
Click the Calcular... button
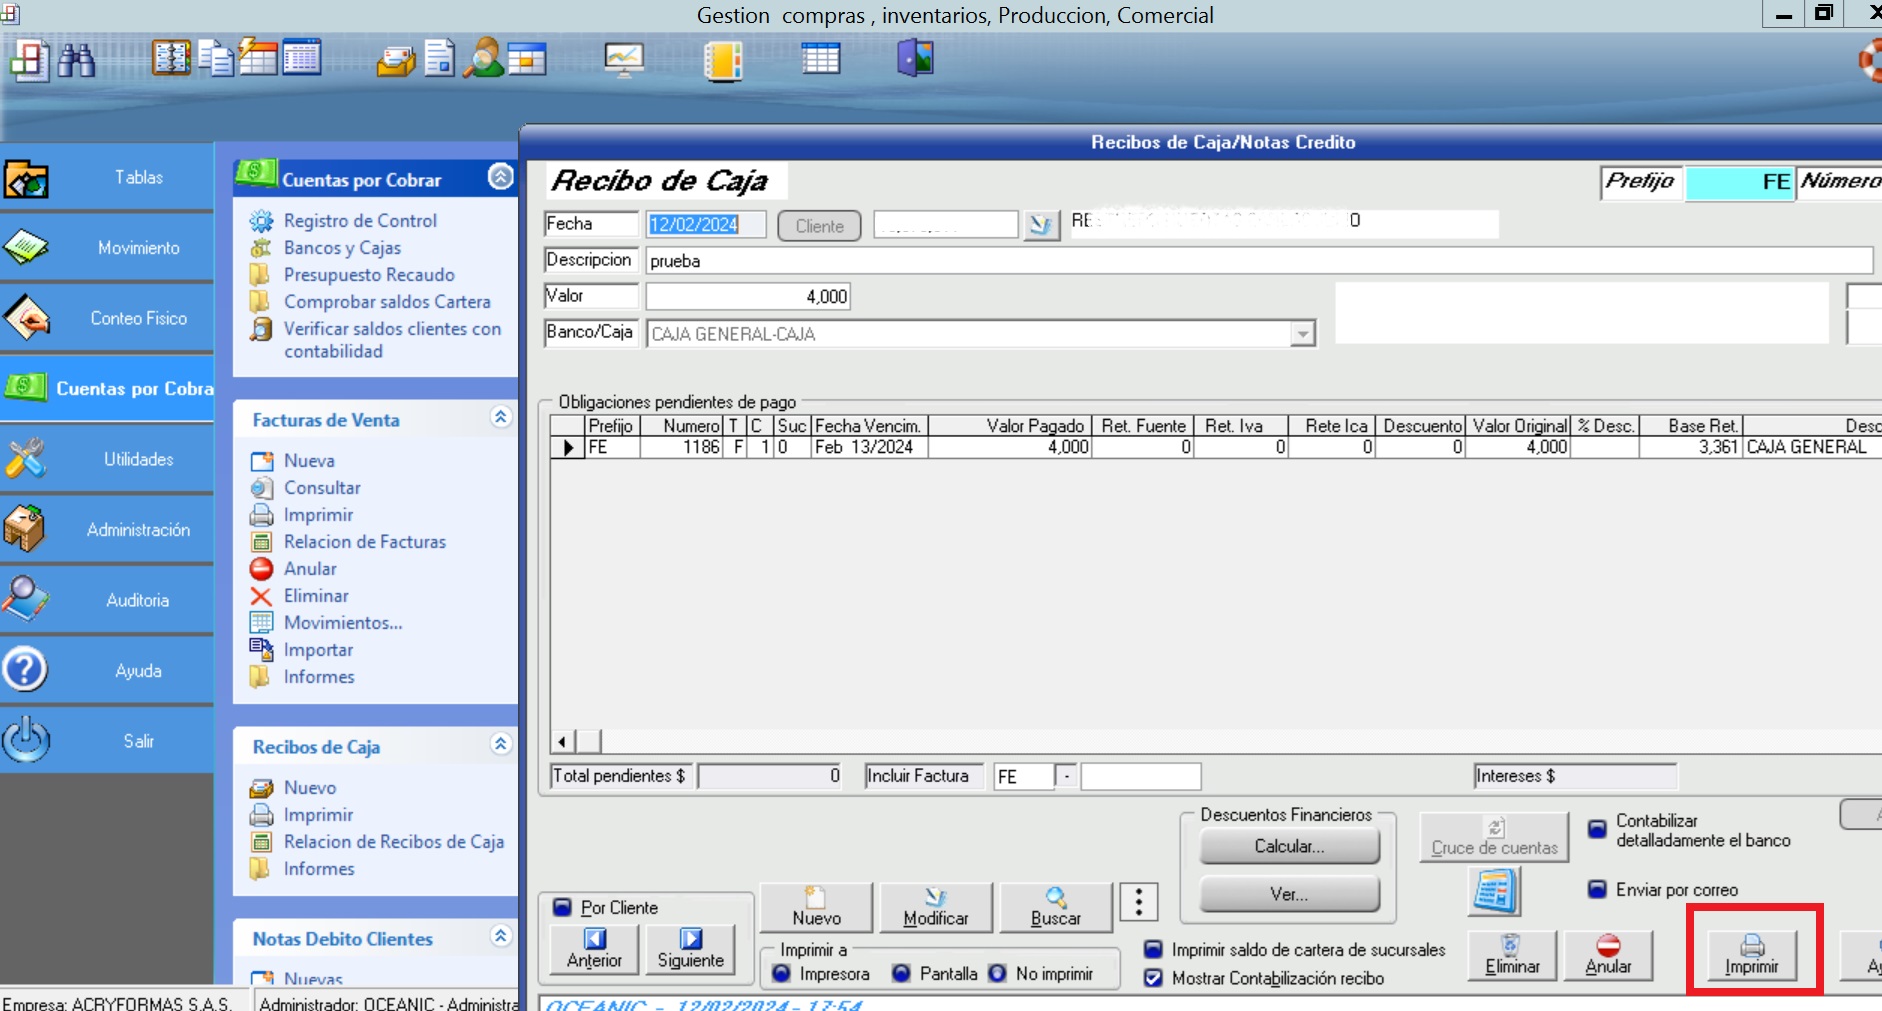click(x=1289, y=846)
